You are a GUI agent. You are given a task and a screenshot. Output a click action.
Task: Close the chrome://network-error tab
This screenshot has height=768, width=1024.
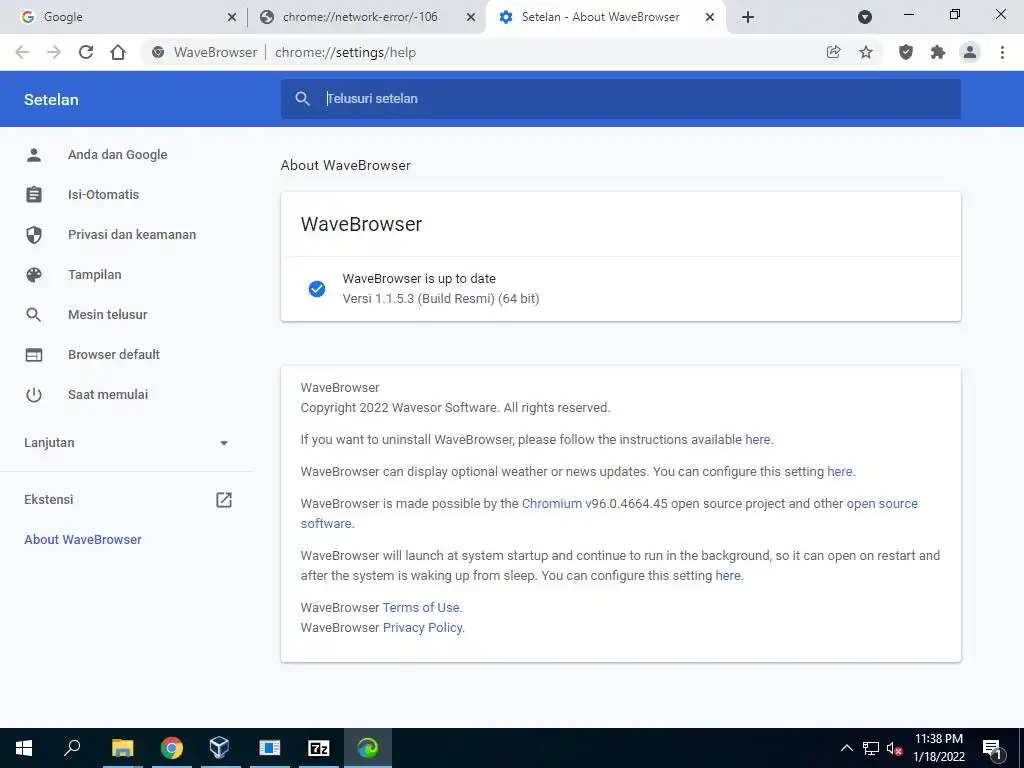(x=471, y=17)
